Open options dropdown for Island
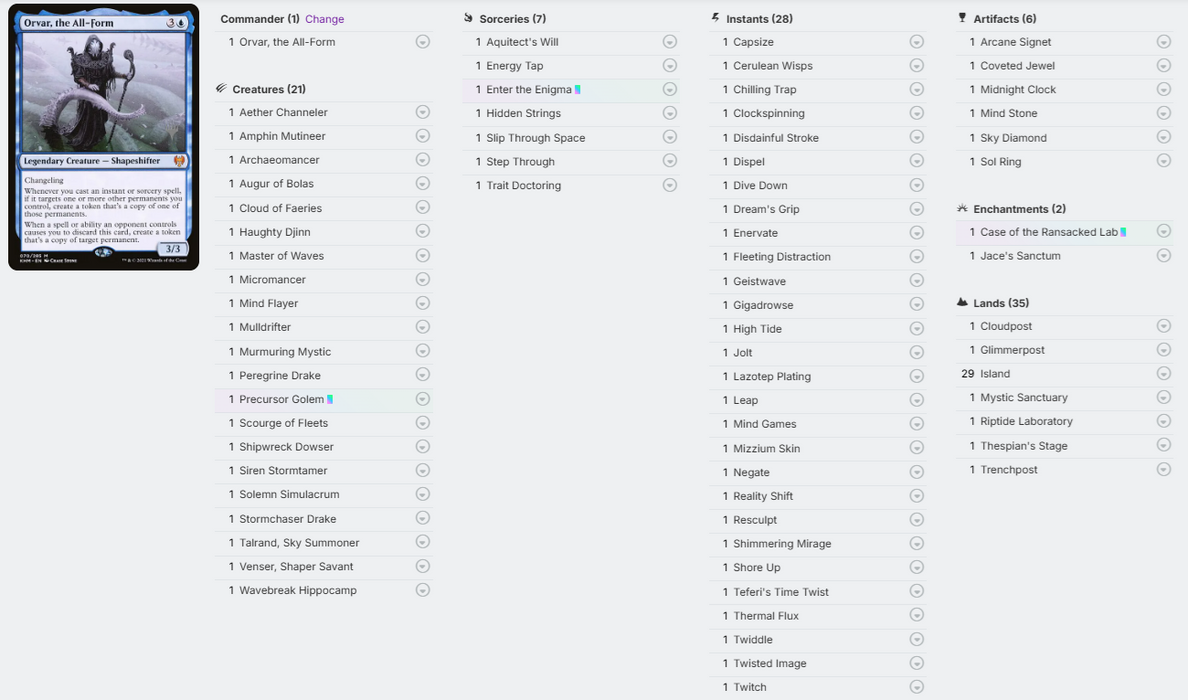This screenshot has width=1188, height=700. point(1164,373)
